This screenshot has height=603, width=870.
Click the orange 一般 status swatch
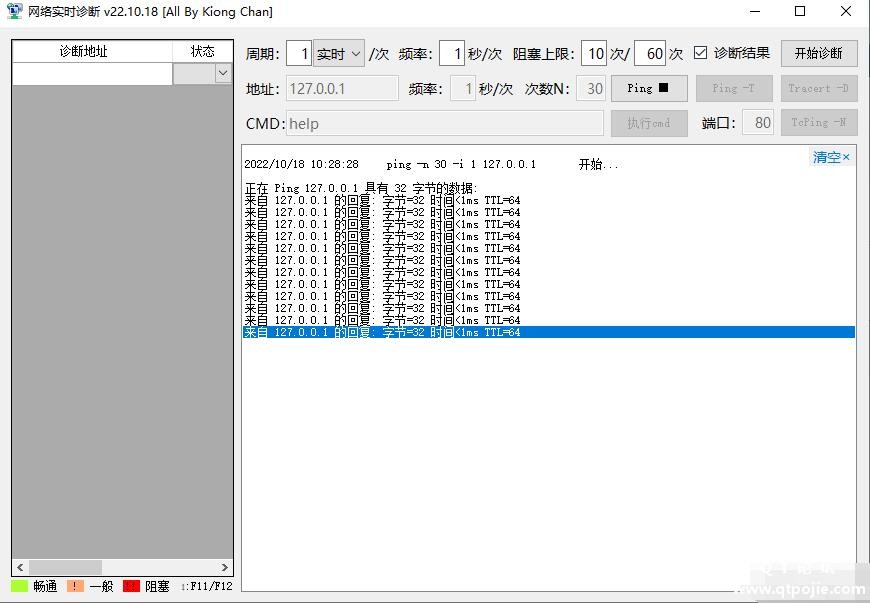coord(75,586)
